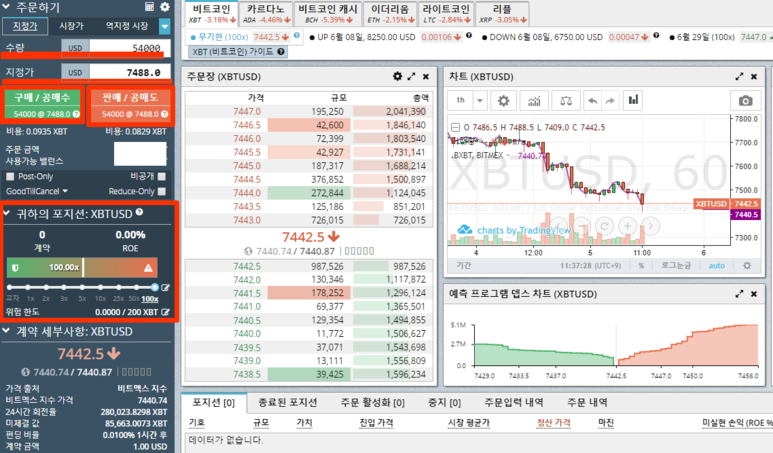The width and height of the screenshot is (773, 453).
Task: Click the 7442.5 bid price in the order book
Action: [x=247, y=266]
